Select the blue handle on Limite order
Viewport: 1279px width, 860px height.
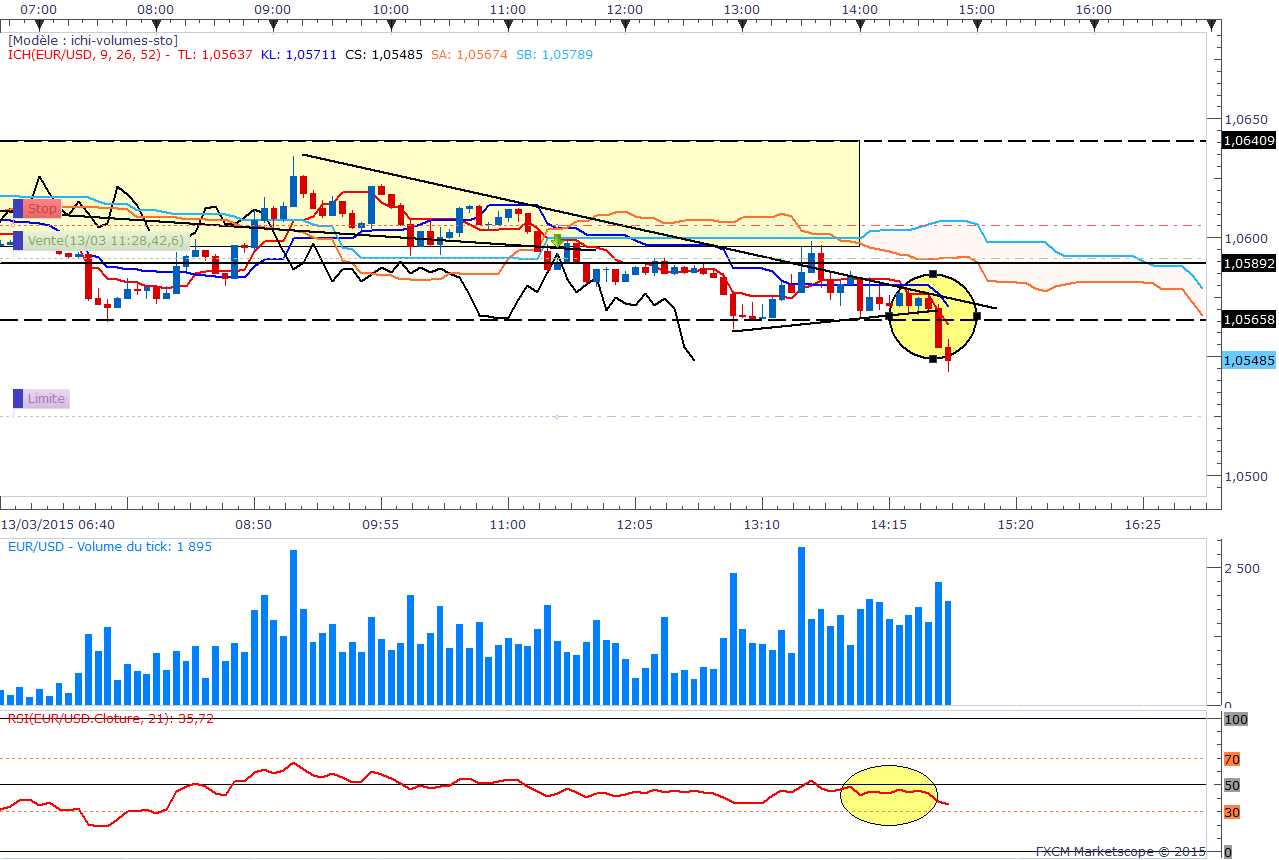[18, 399]
